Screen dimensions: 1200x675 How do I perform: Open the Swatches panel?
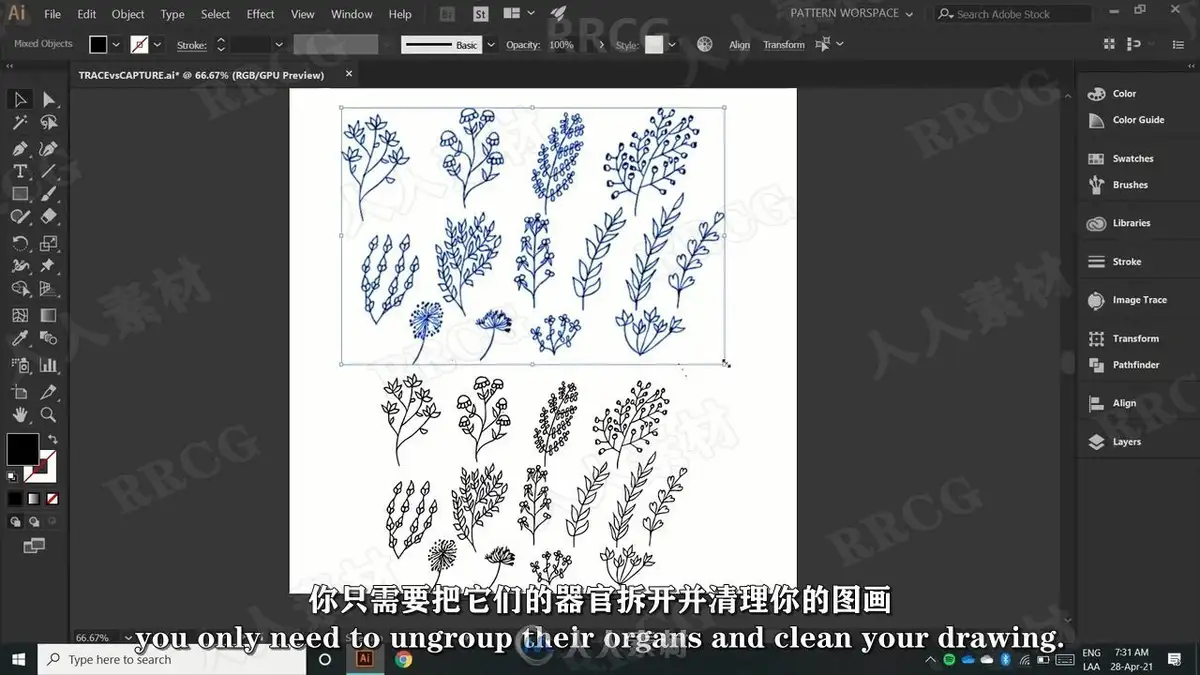(1121, 158)
